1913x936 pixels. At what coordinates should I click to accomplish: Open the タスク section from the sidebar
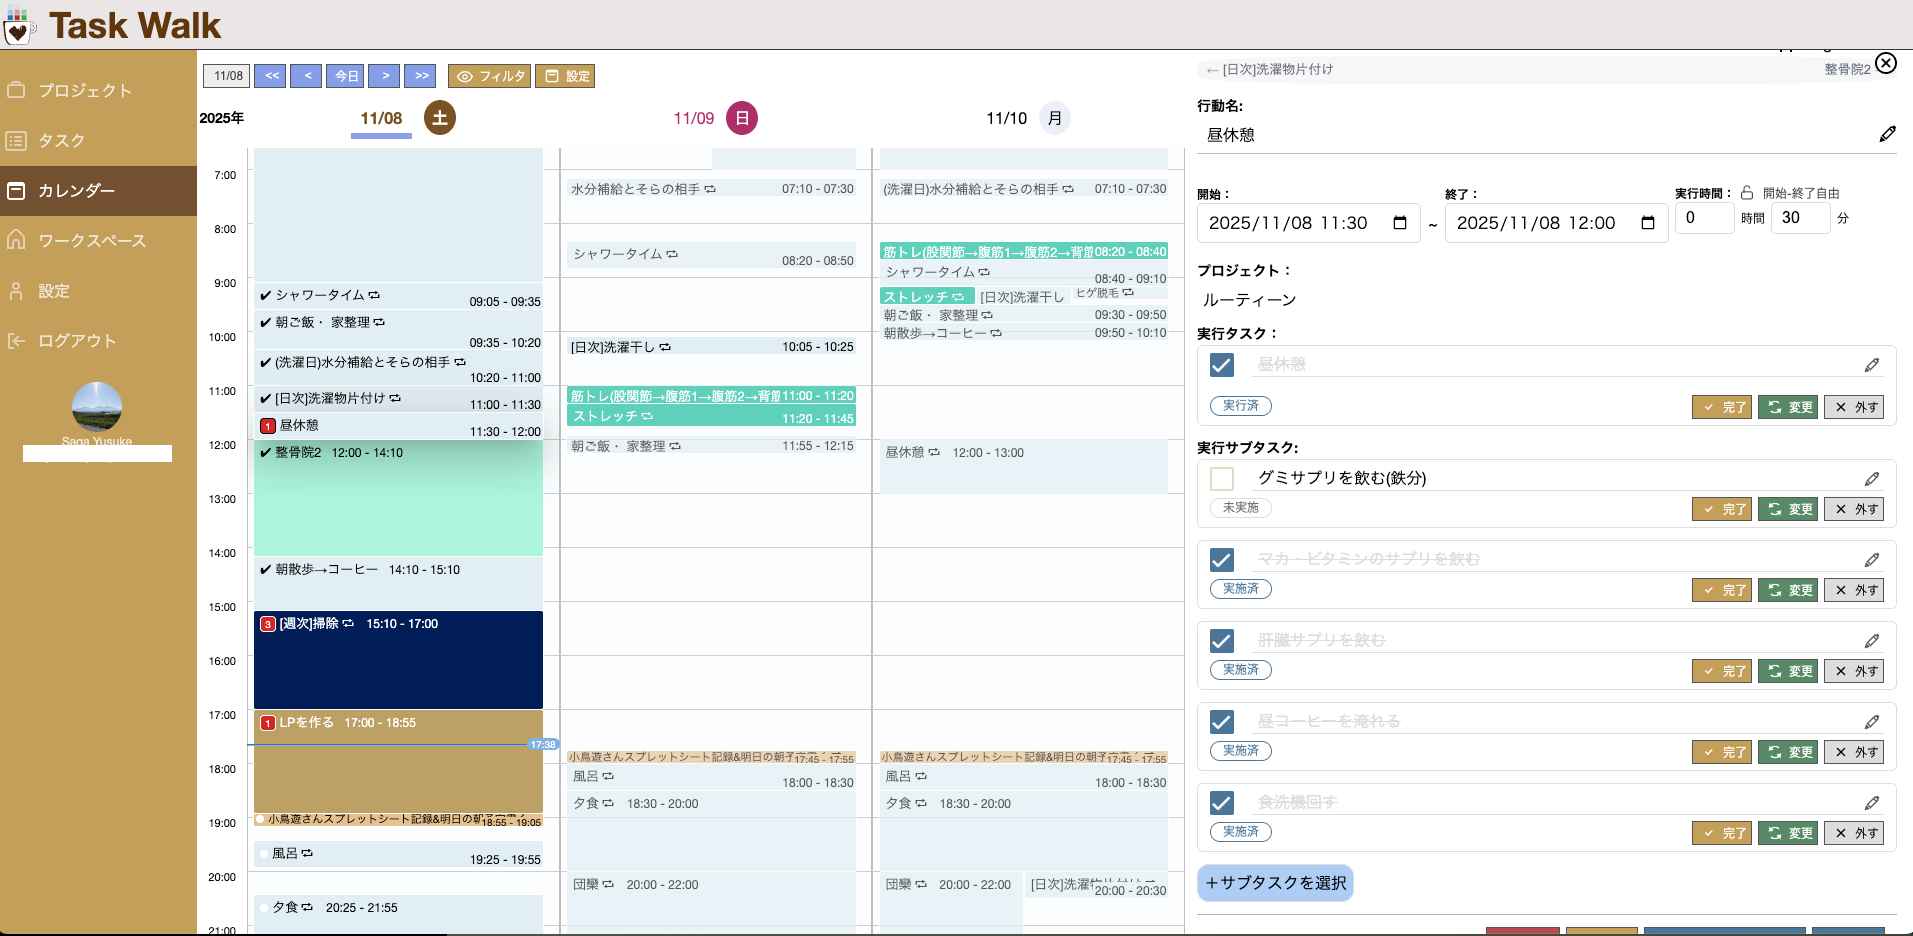click(x=15, y=141)
